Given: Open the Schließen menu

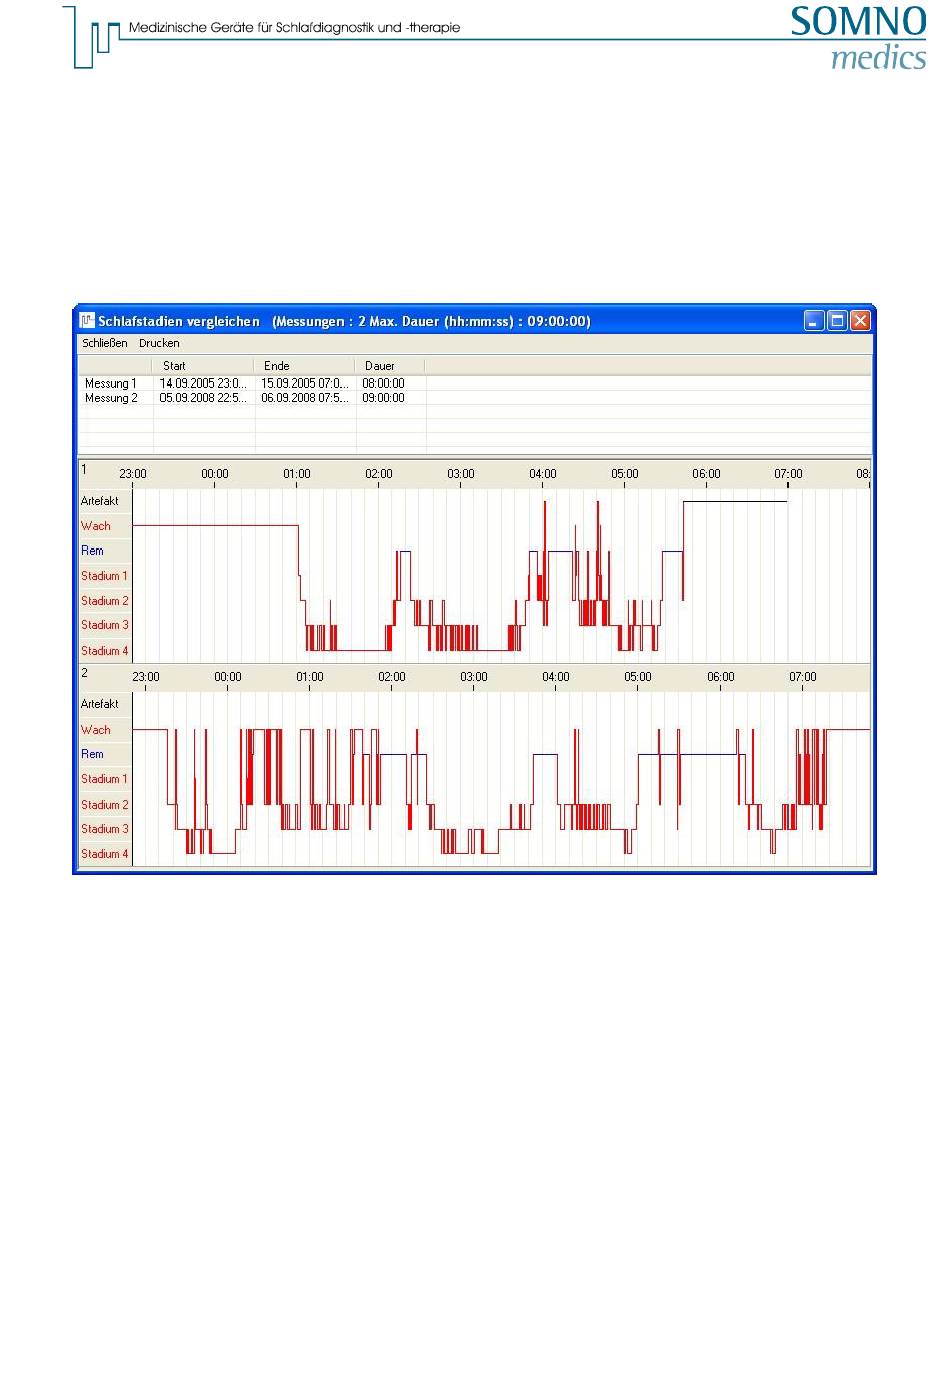Looking at the screenshot, I should pos(104,343).
